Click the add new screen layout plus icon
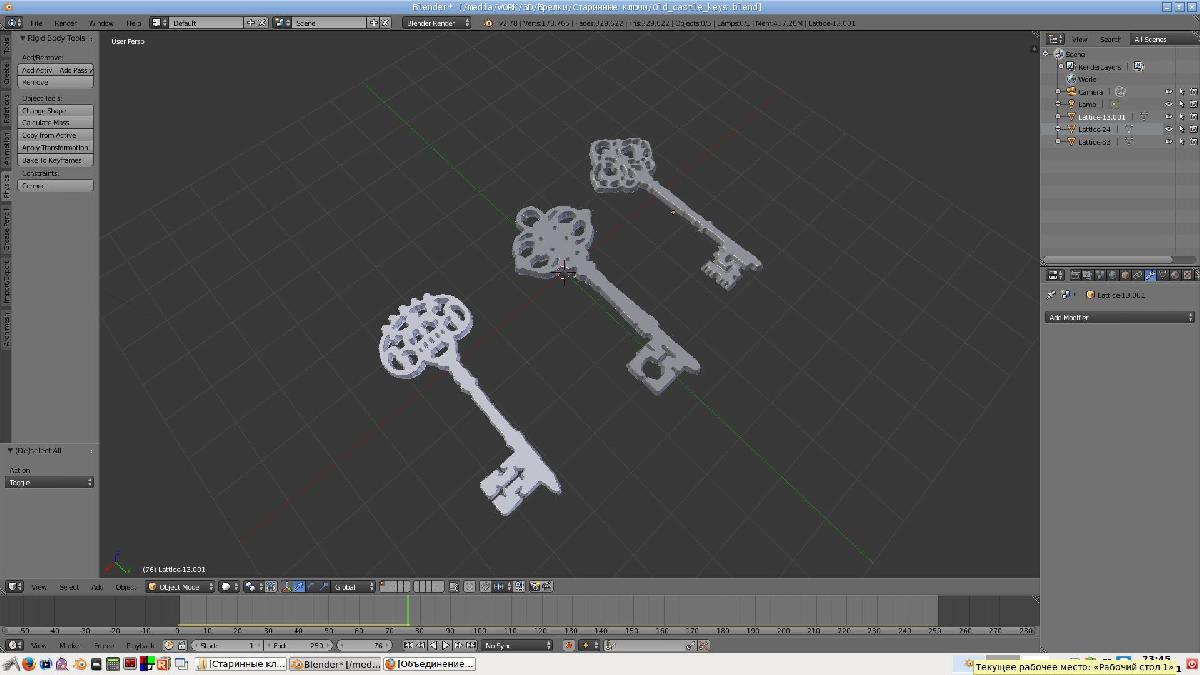 [x=250, y=22]
